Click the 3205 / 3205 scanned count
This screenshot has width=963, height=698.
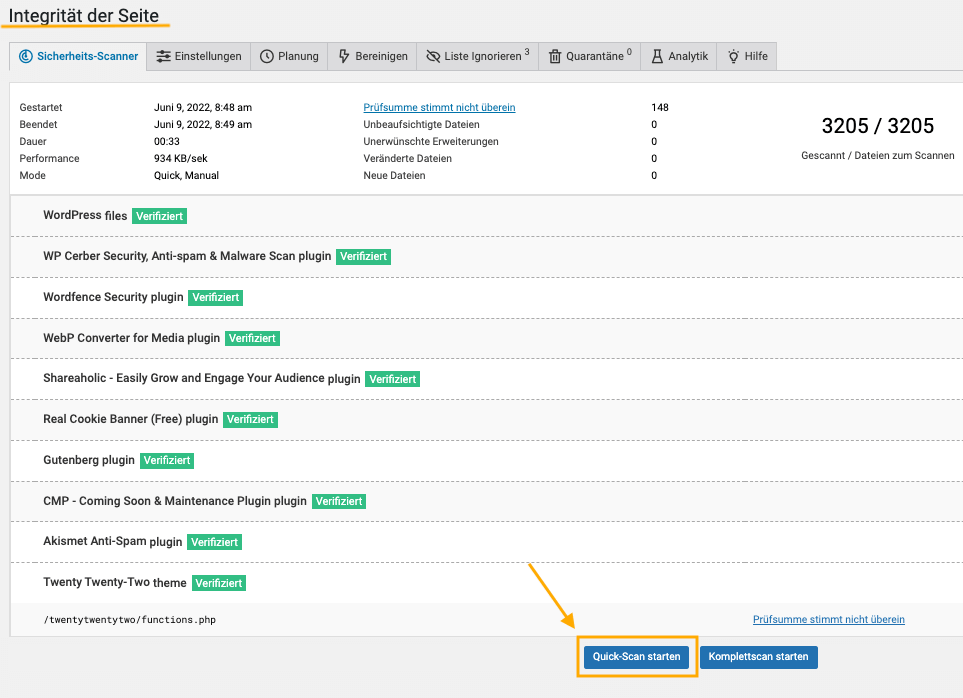(878, 126)
